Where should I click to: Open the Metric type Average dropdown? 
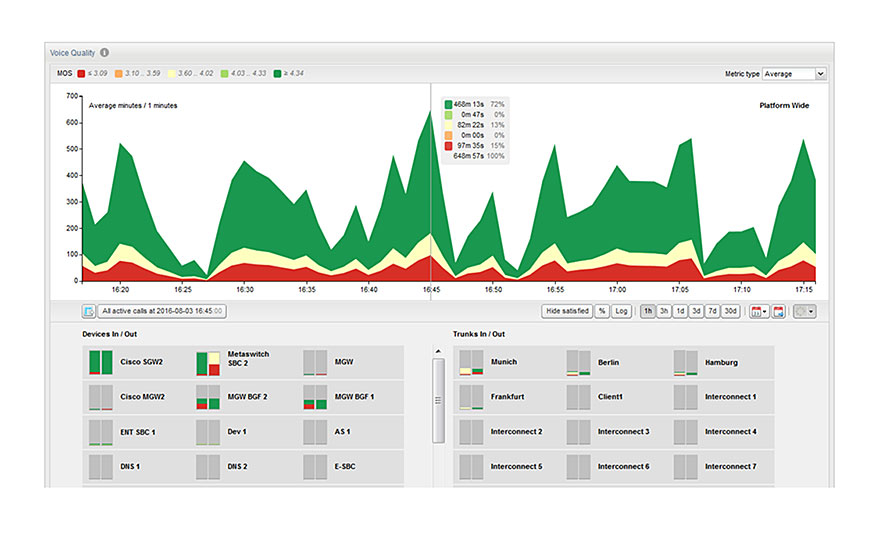(x=794, y=74)
